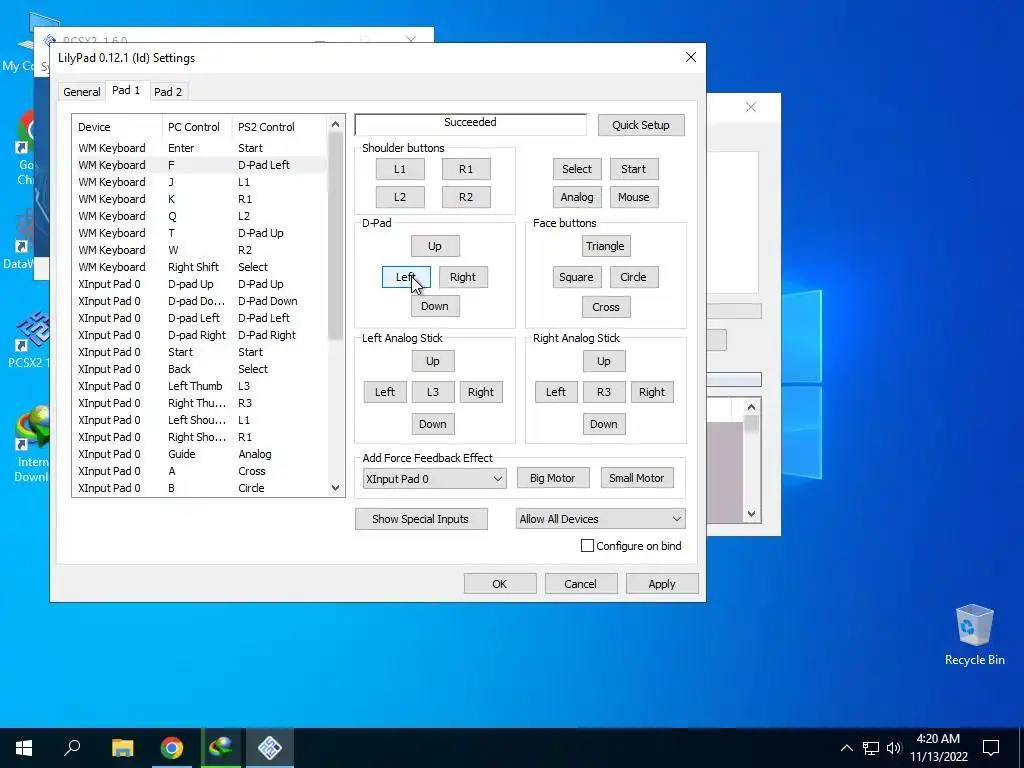
Task: Apply the pad settings
Action: (x=662, y=584)
